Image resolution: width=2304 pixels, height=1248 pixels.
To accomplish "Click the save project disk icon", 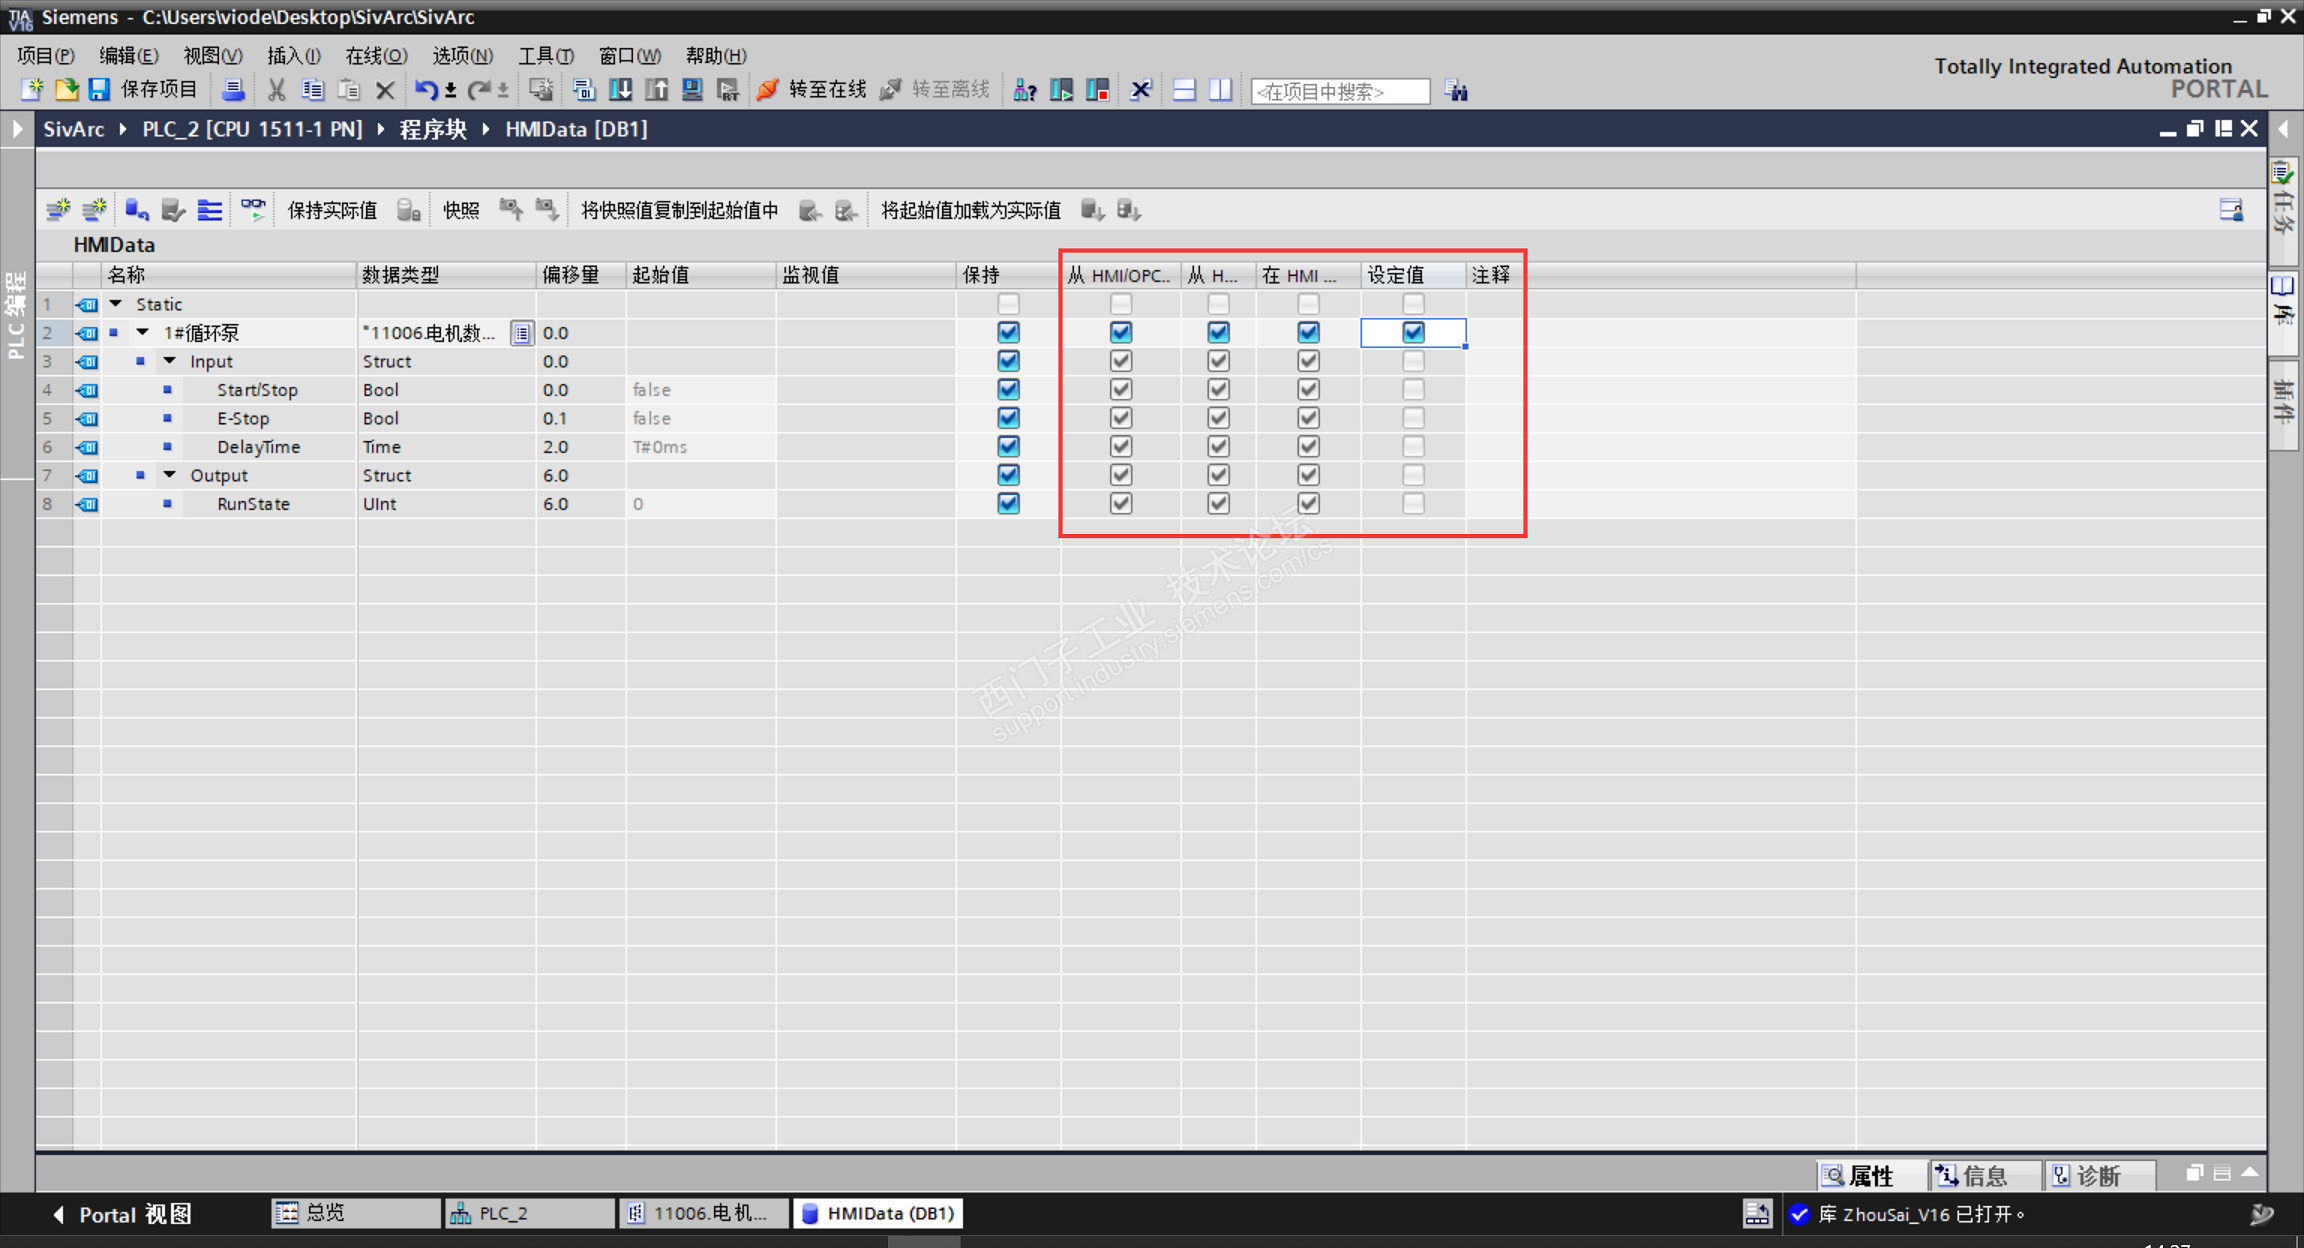I will [98, 90].
